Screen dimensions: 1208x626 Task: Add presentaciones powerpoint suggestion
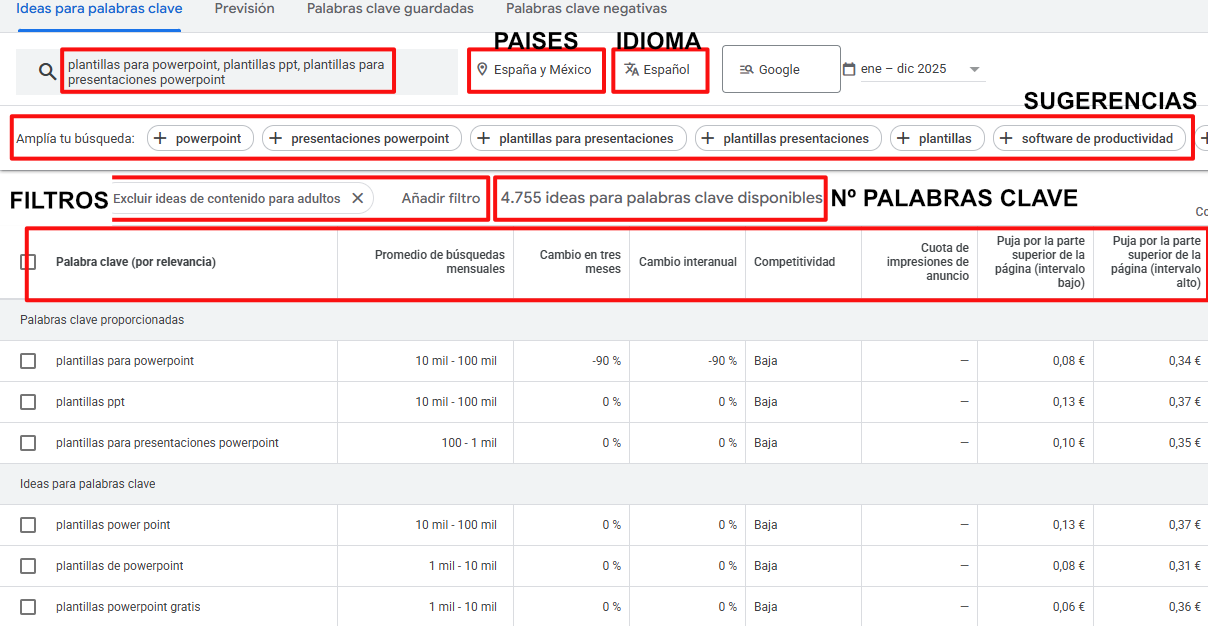tap(362, 138)
